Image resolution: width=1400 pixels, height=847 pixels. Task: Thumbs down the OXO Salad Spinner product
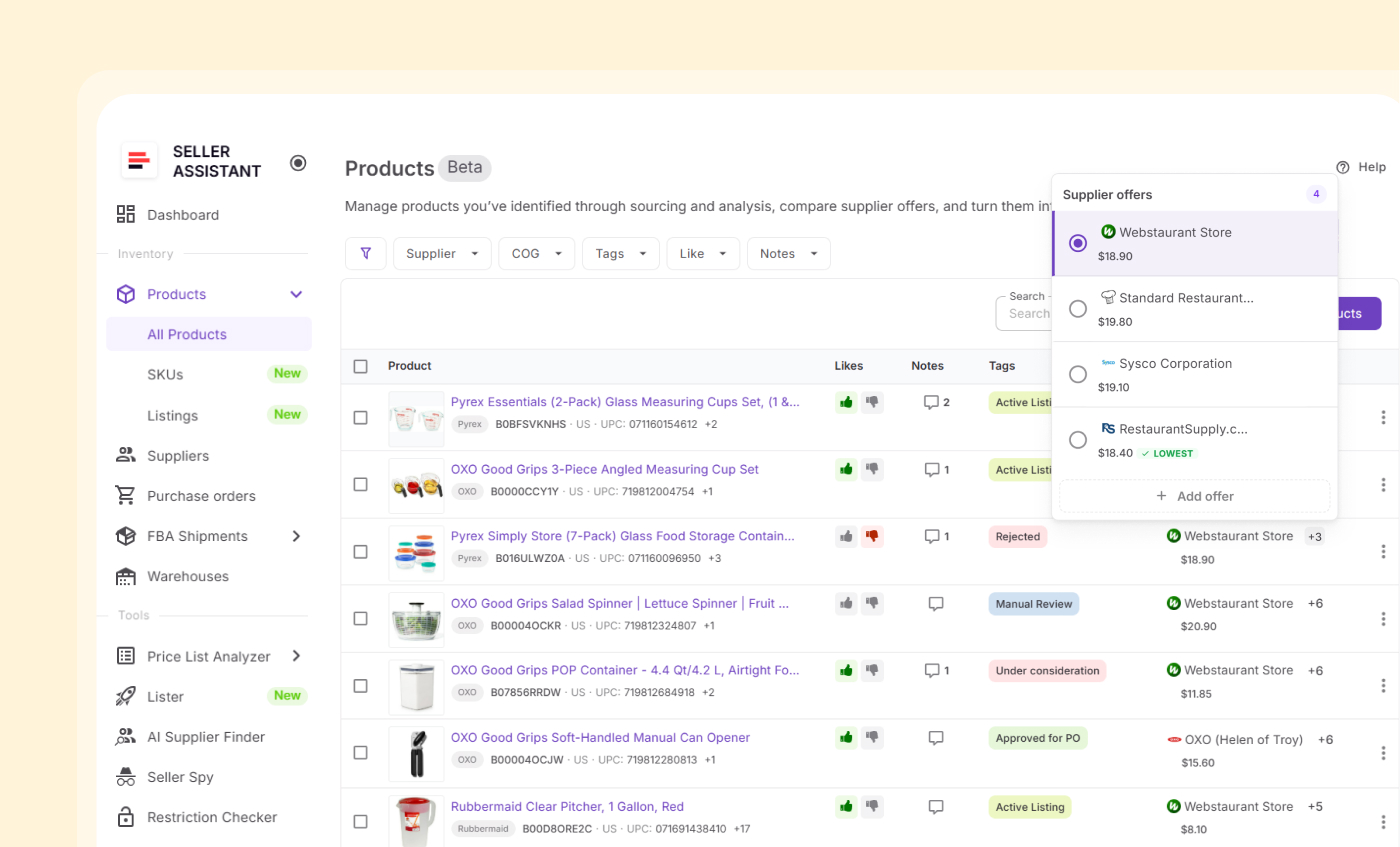pyautogui.click(x=873, y=603)
